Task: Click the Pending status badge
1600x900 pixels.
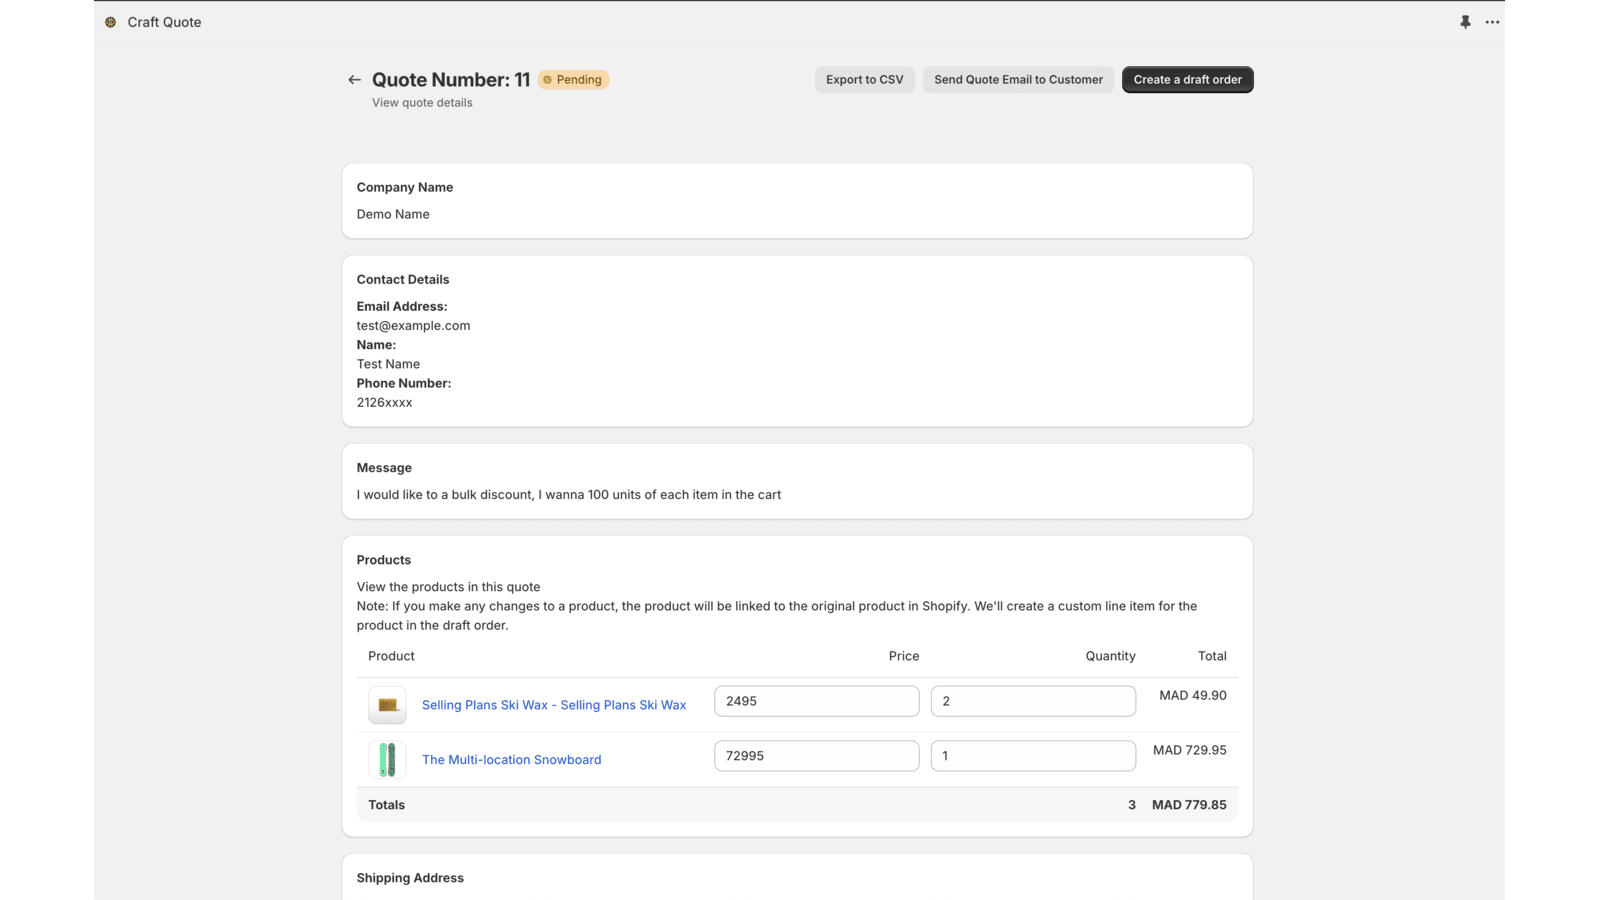Action: pyautogui.click(x=573, y=80)
